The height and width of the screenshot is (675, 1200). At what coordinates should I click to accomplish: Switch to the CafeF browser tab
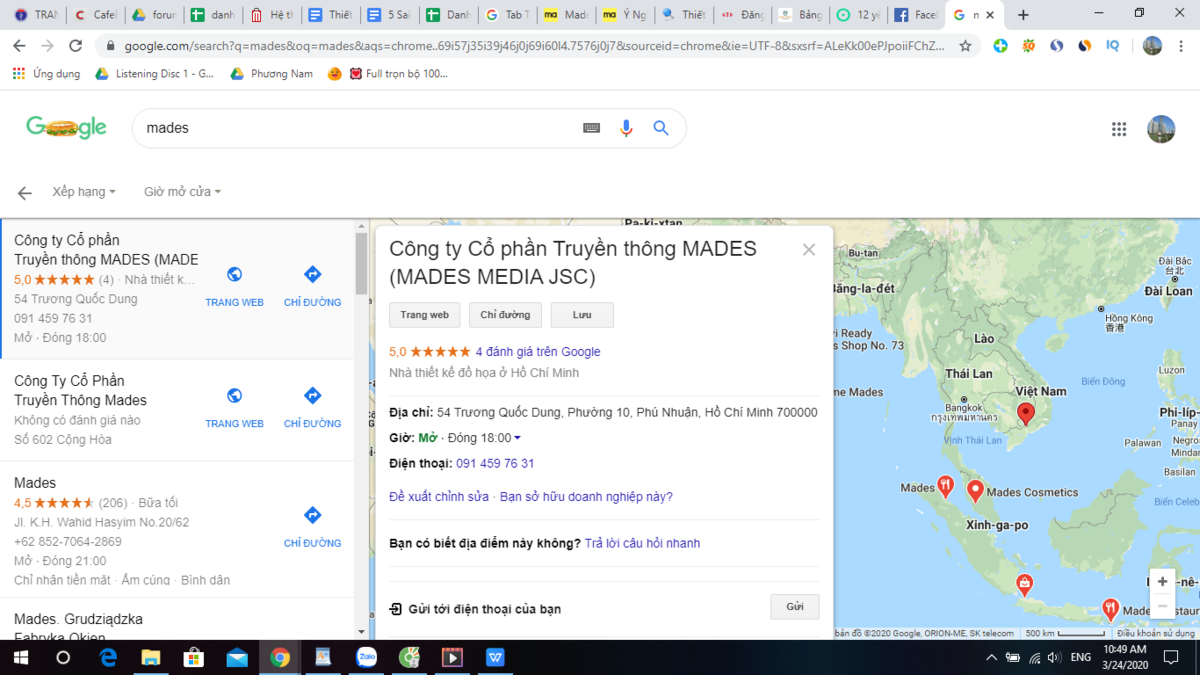(94, 15)
